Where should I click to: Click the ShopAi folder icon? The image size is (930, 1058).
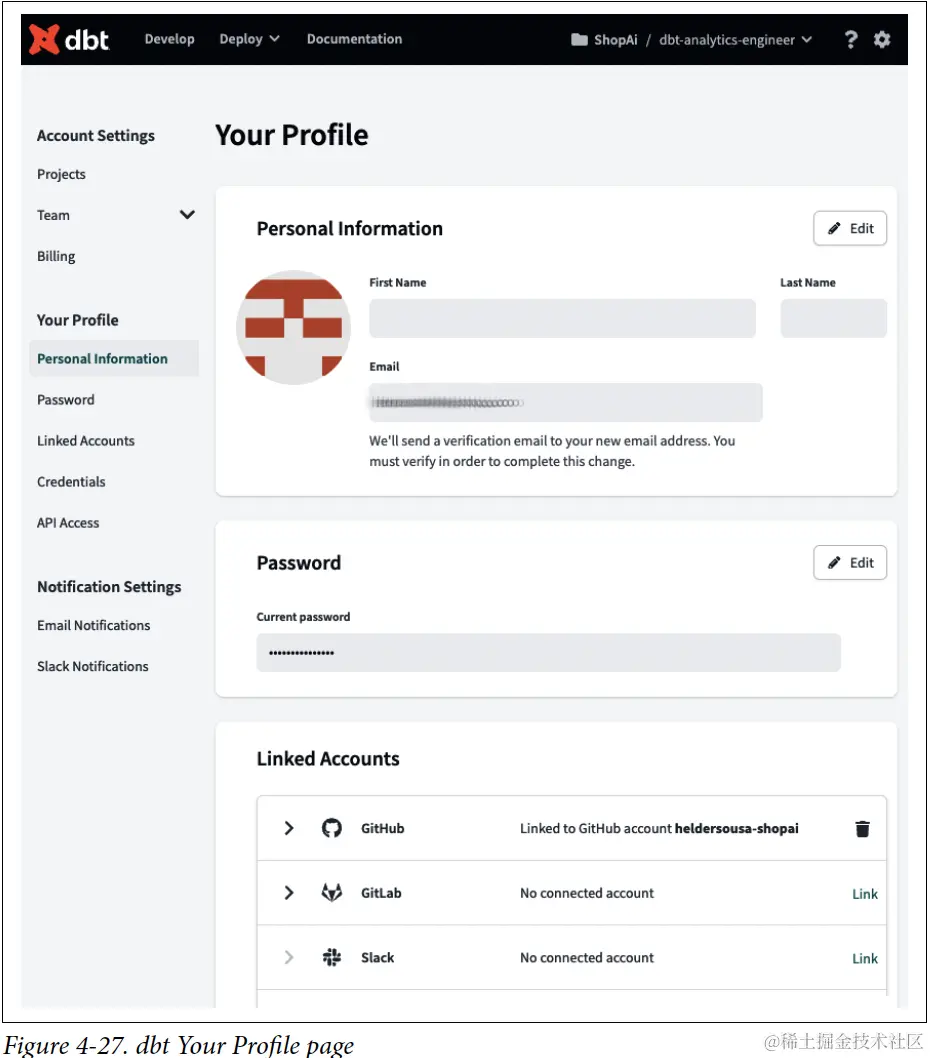(579, 40)
